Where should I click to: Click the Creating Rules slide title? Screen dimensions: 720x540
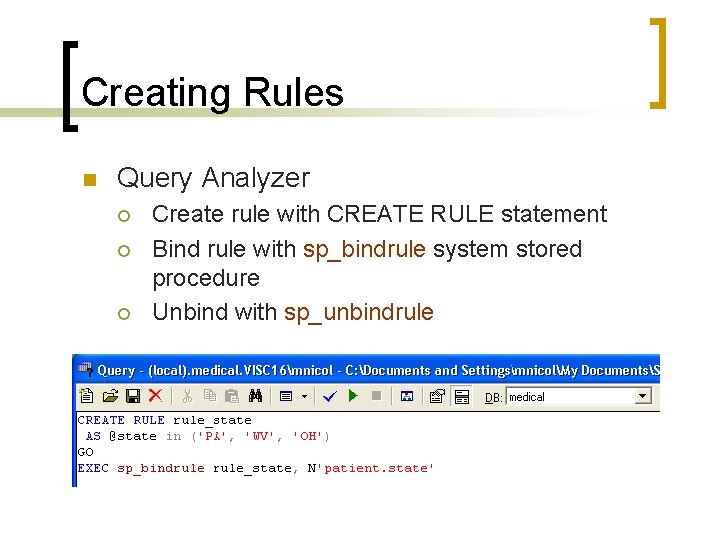(213, 92)
